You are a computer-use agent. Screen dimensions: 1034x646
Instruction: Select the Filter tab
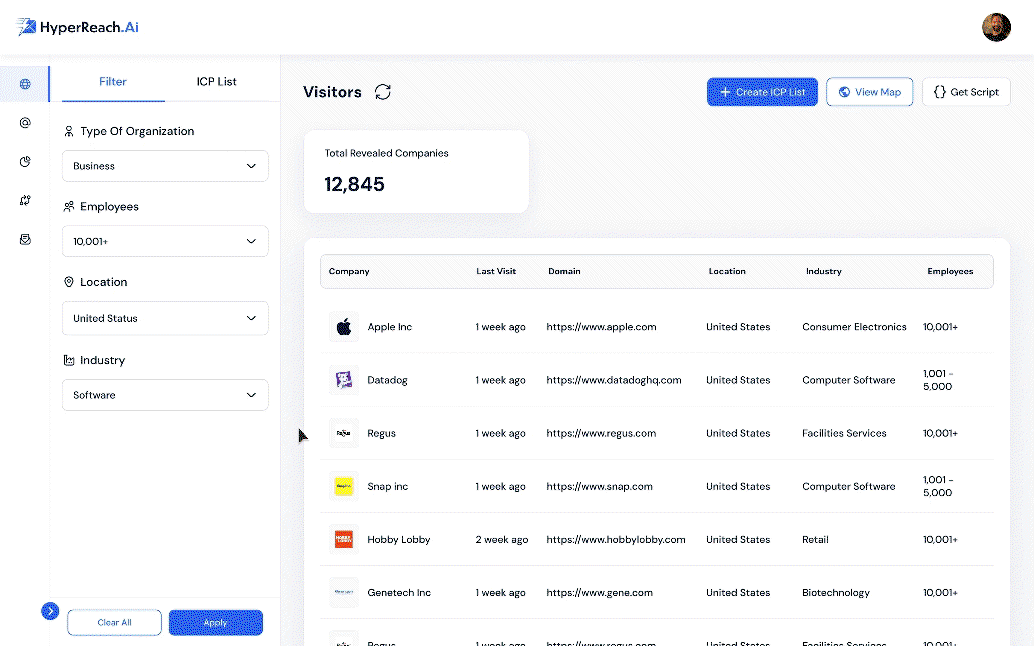point(113,82)
